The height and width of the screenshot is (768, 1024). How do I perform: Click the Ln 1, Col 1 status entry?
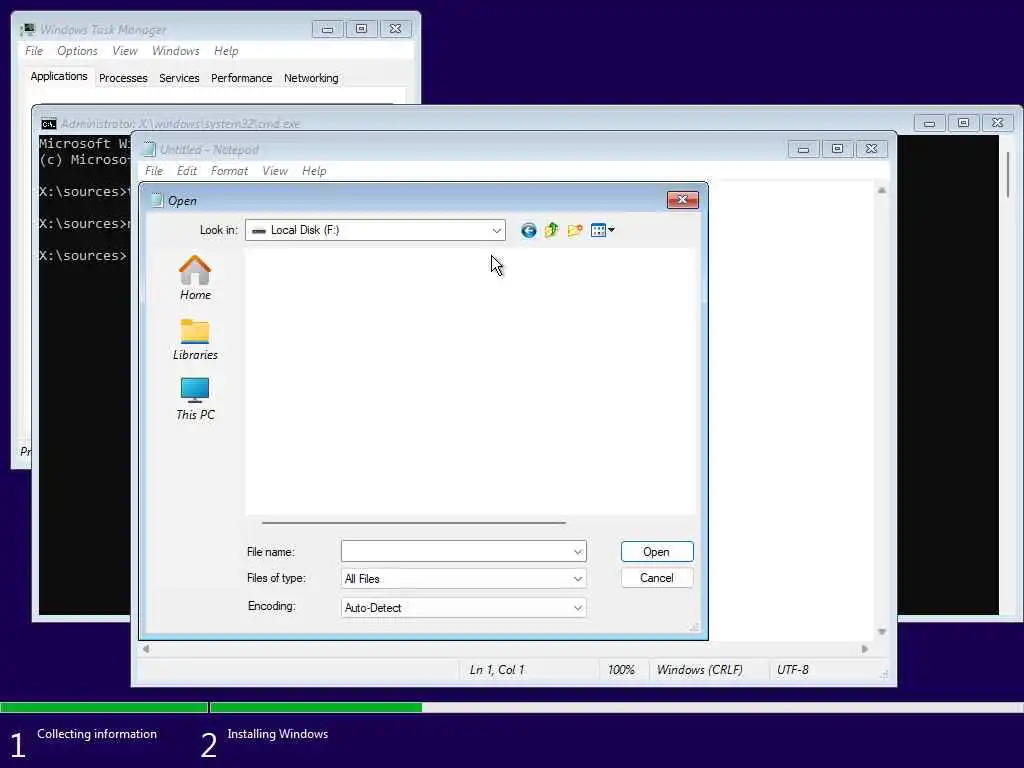pos(497,670)
